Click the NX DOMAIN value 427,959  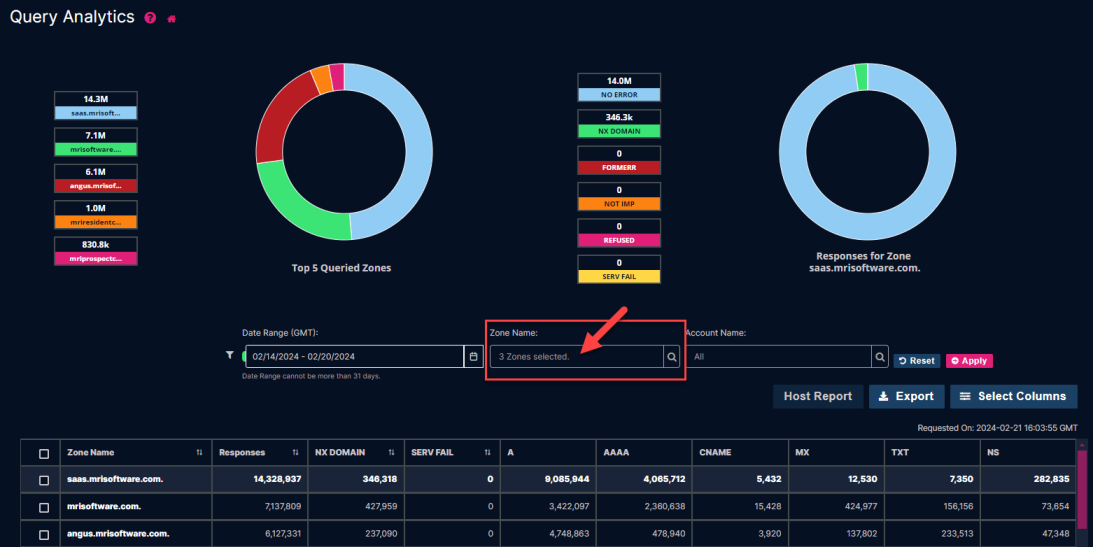pyautogui.click(x=381, y=506)
